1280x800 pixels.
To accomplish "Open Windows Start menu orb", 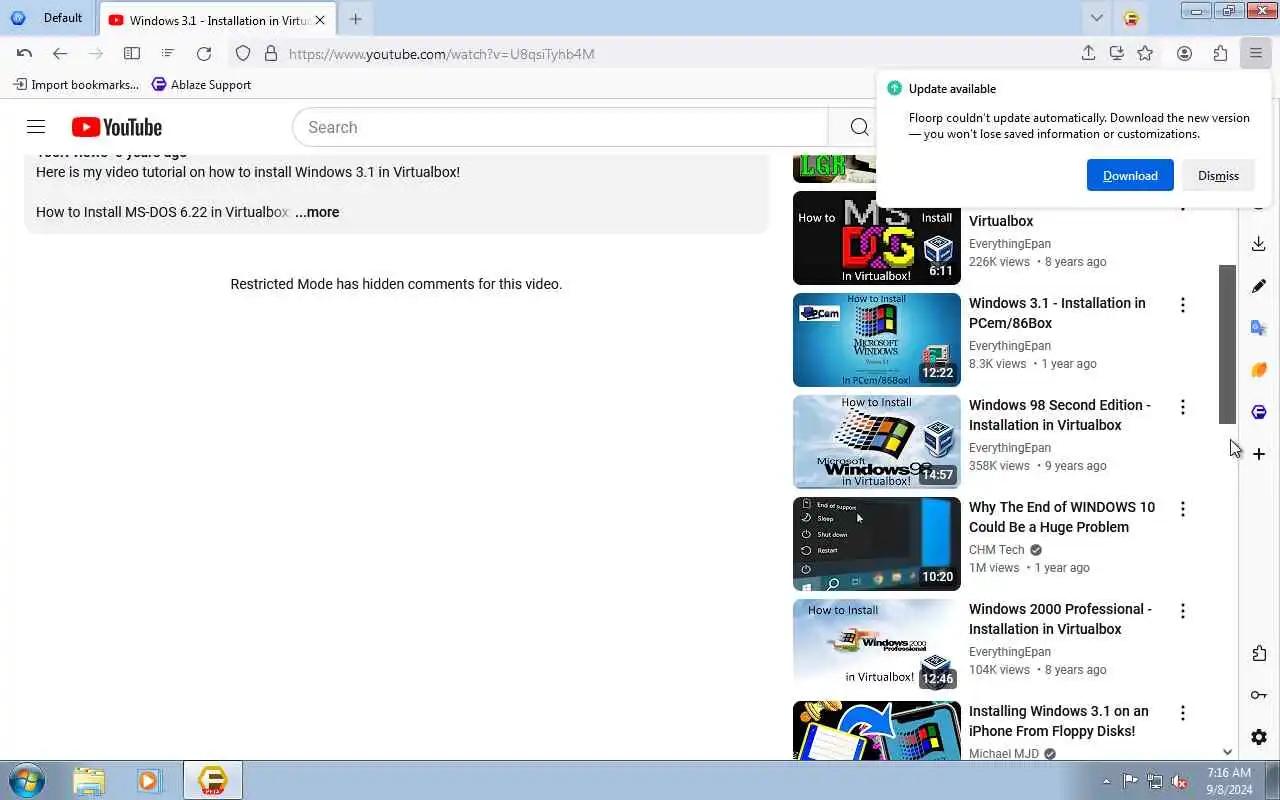I will 26,781.
